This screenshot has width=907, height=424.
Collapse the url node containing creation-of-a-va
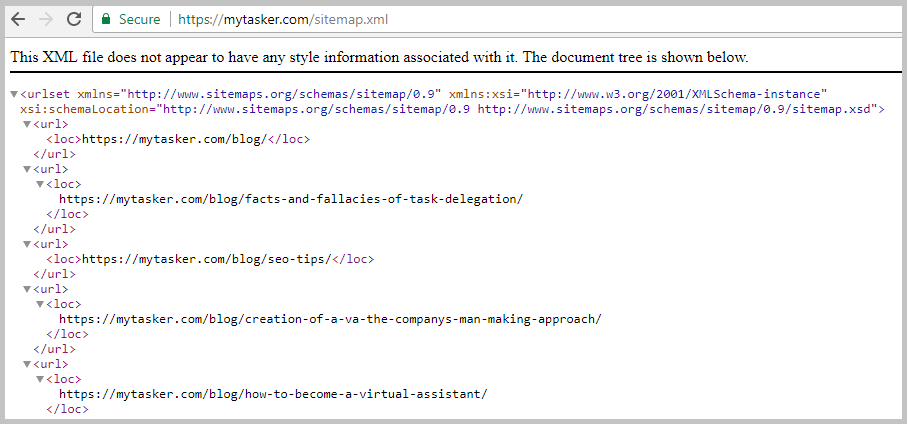(27, 289)
